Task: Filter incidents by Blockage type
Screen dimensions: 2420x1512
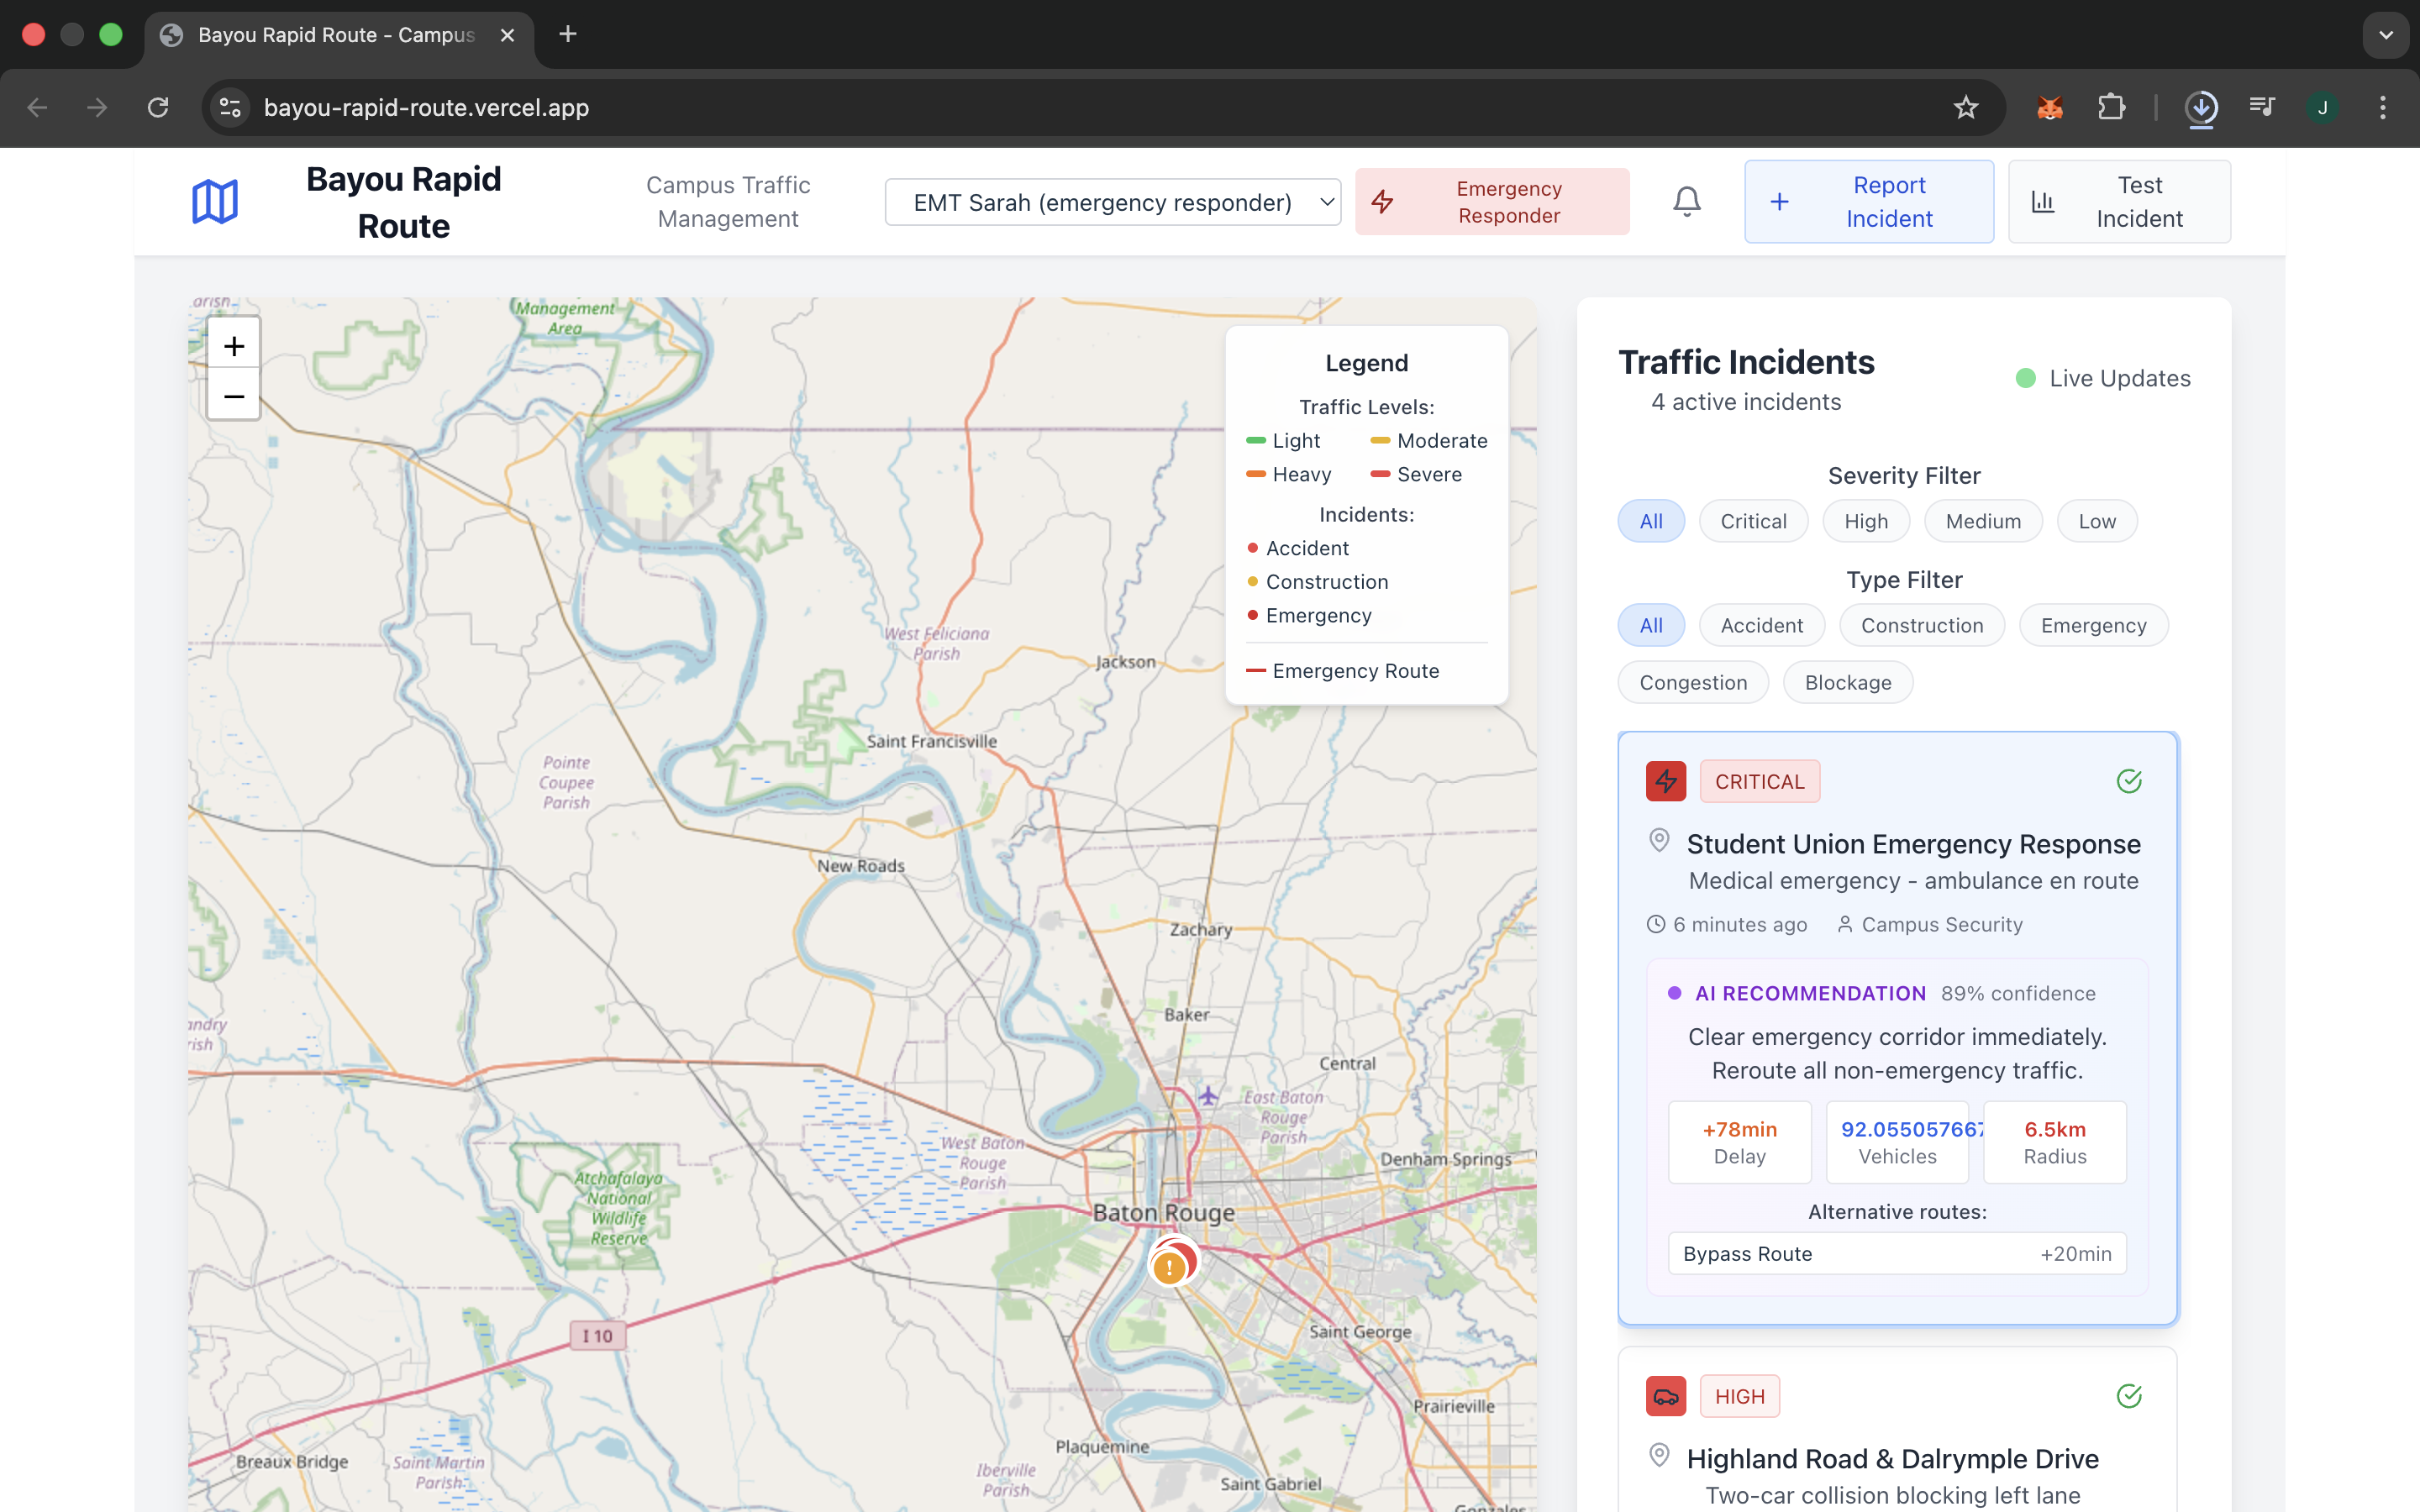Action: (1847, 682)
